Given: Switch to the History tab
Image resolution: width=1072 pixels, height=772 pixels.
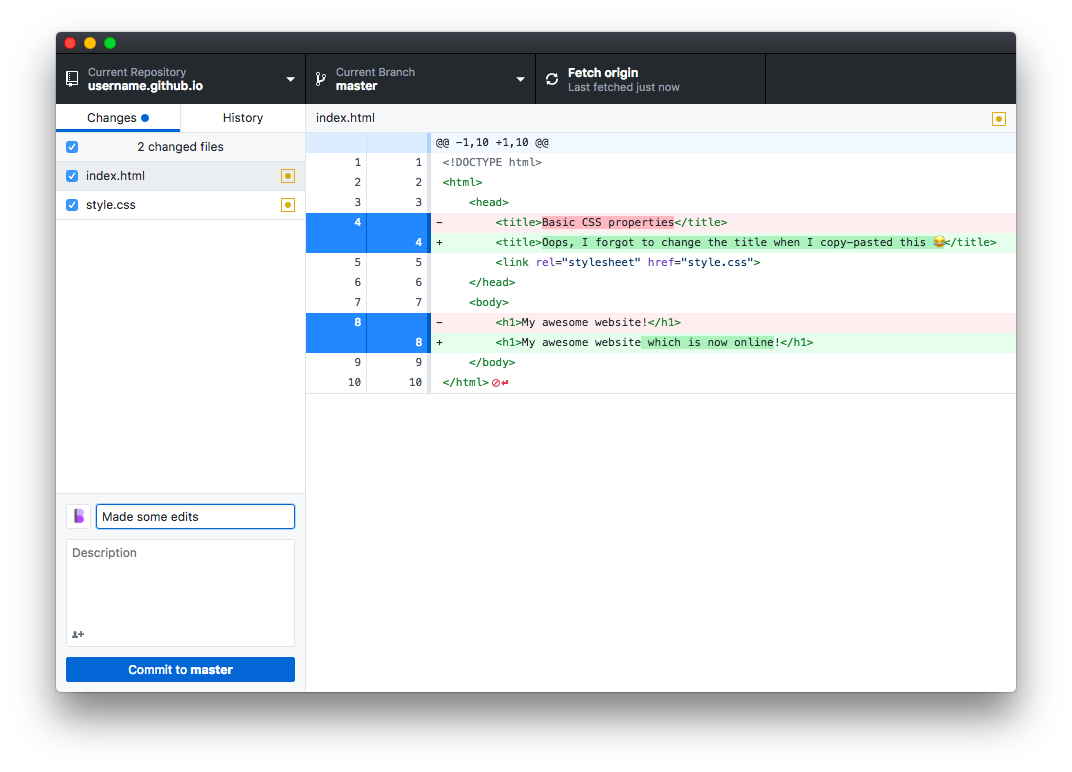Looking at the screenshot, I should [x=242, y=117].
